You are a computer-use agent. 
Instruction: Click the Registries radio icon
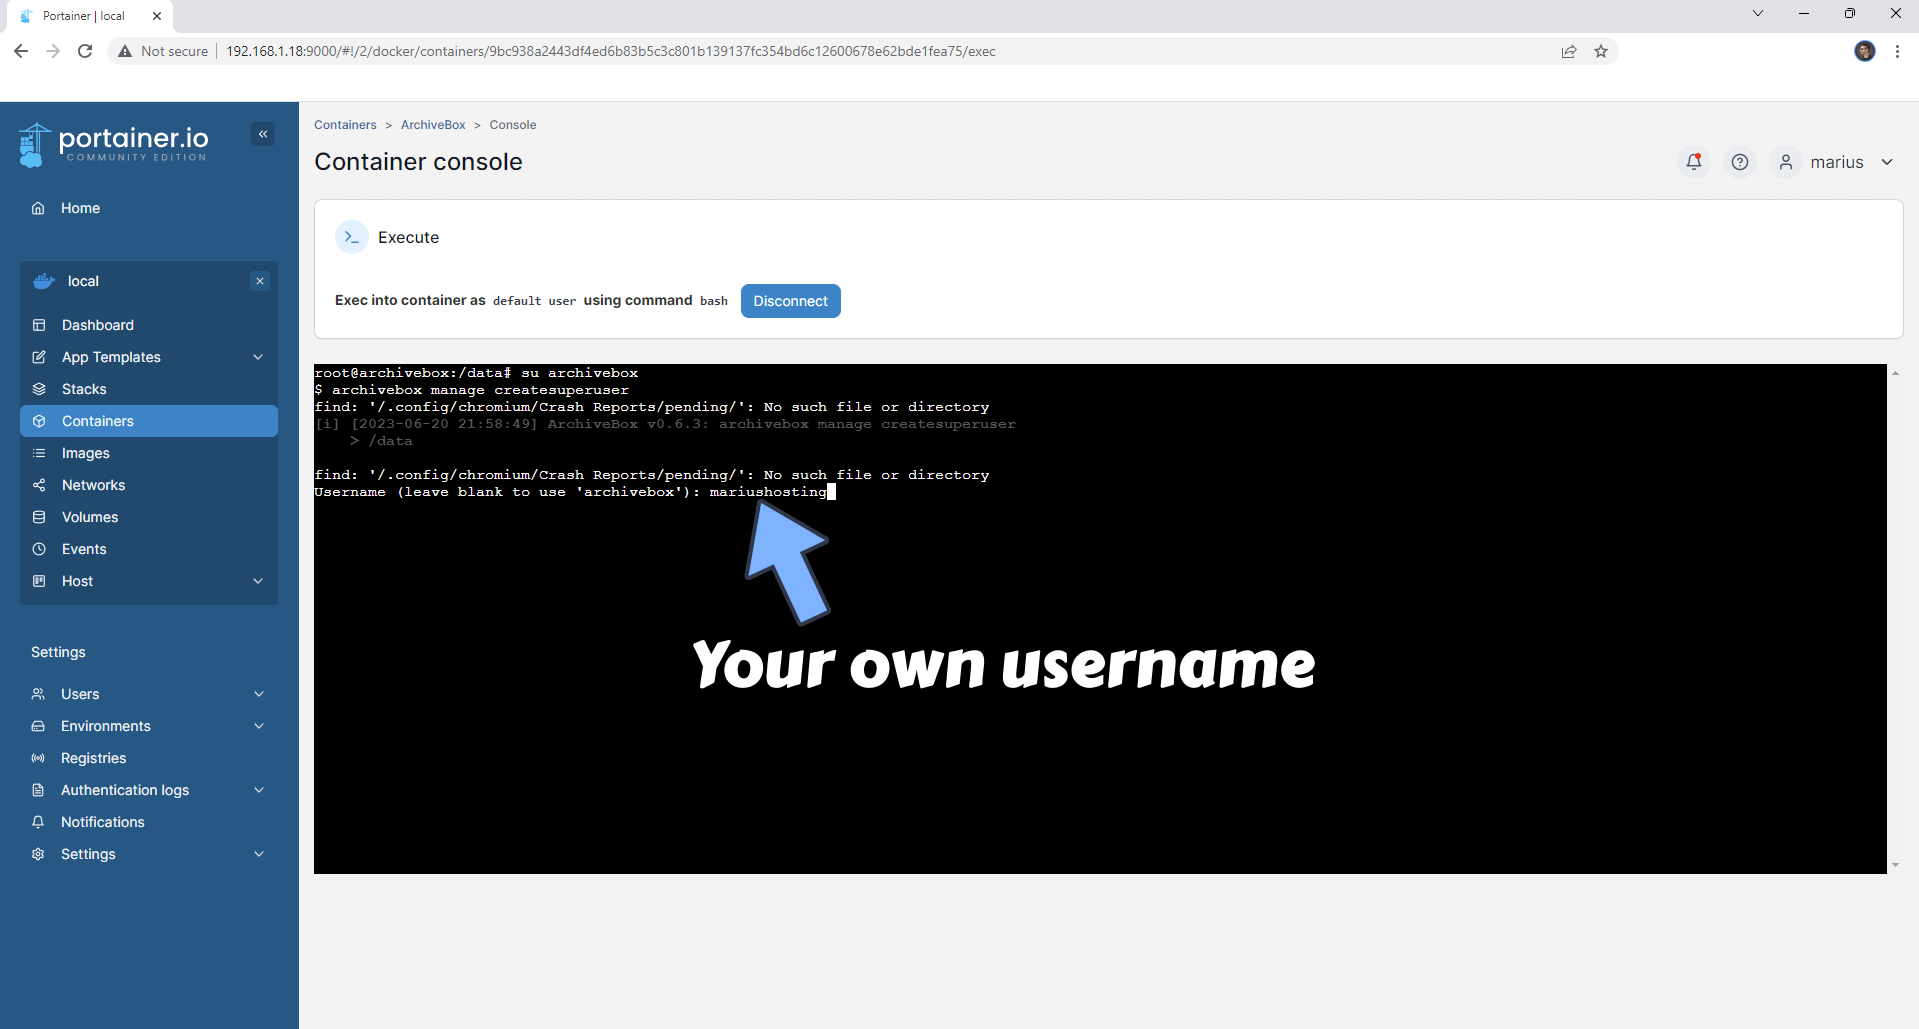[x=38, y=758]
